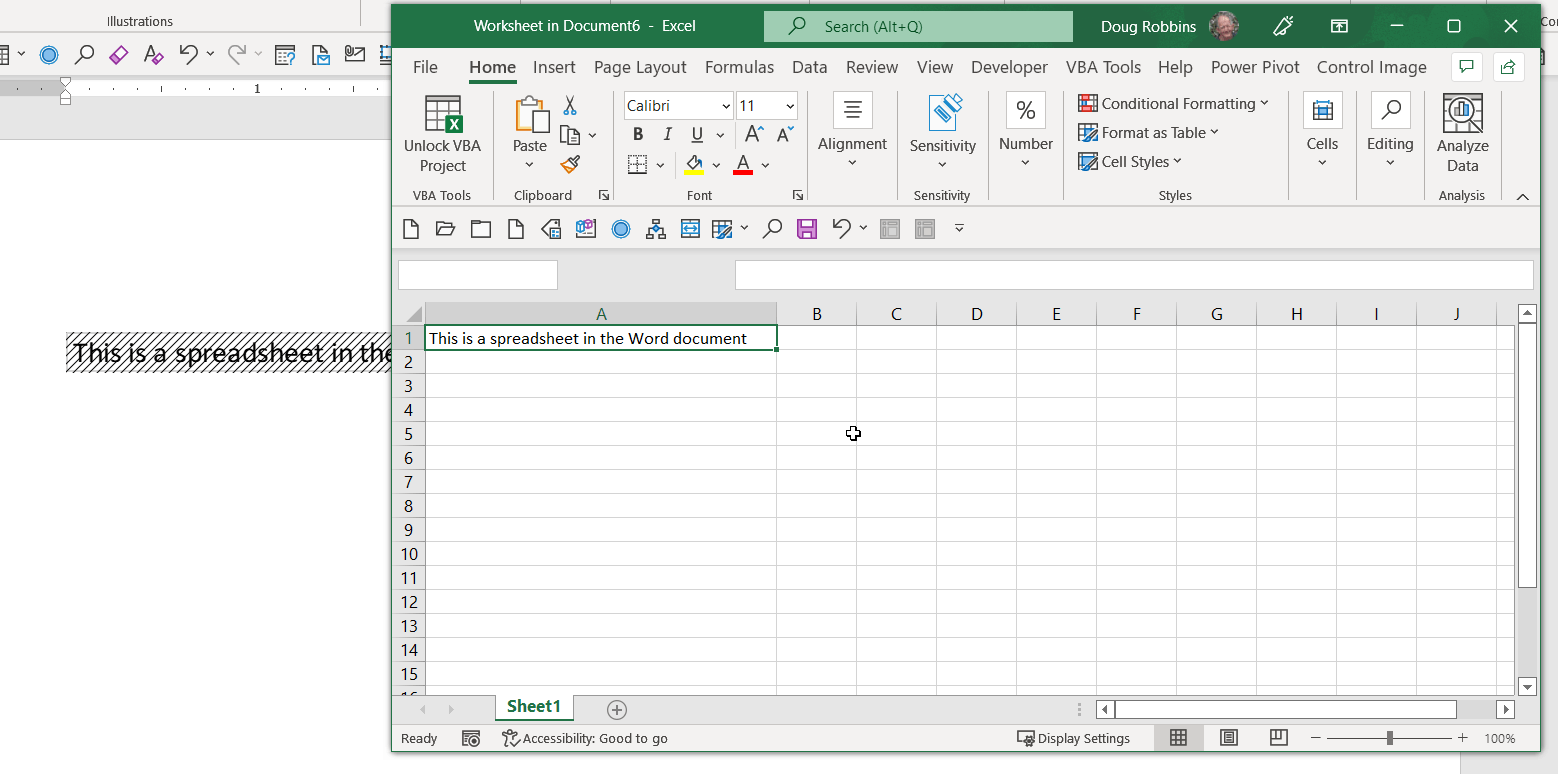The image size is (1558, 774).
Task: Open the Calibri font name dropdown
Action: tap(726, 106)
